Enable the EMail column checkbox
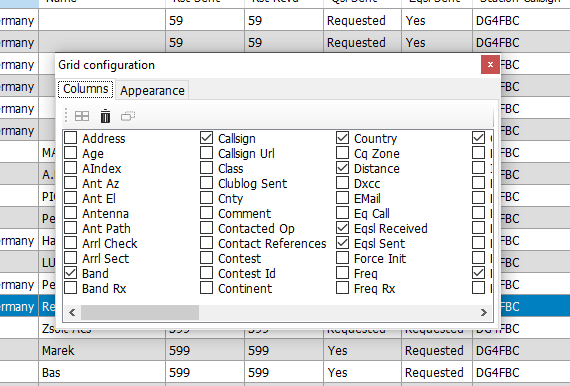 pyautogui.click(x=342, y=198)
